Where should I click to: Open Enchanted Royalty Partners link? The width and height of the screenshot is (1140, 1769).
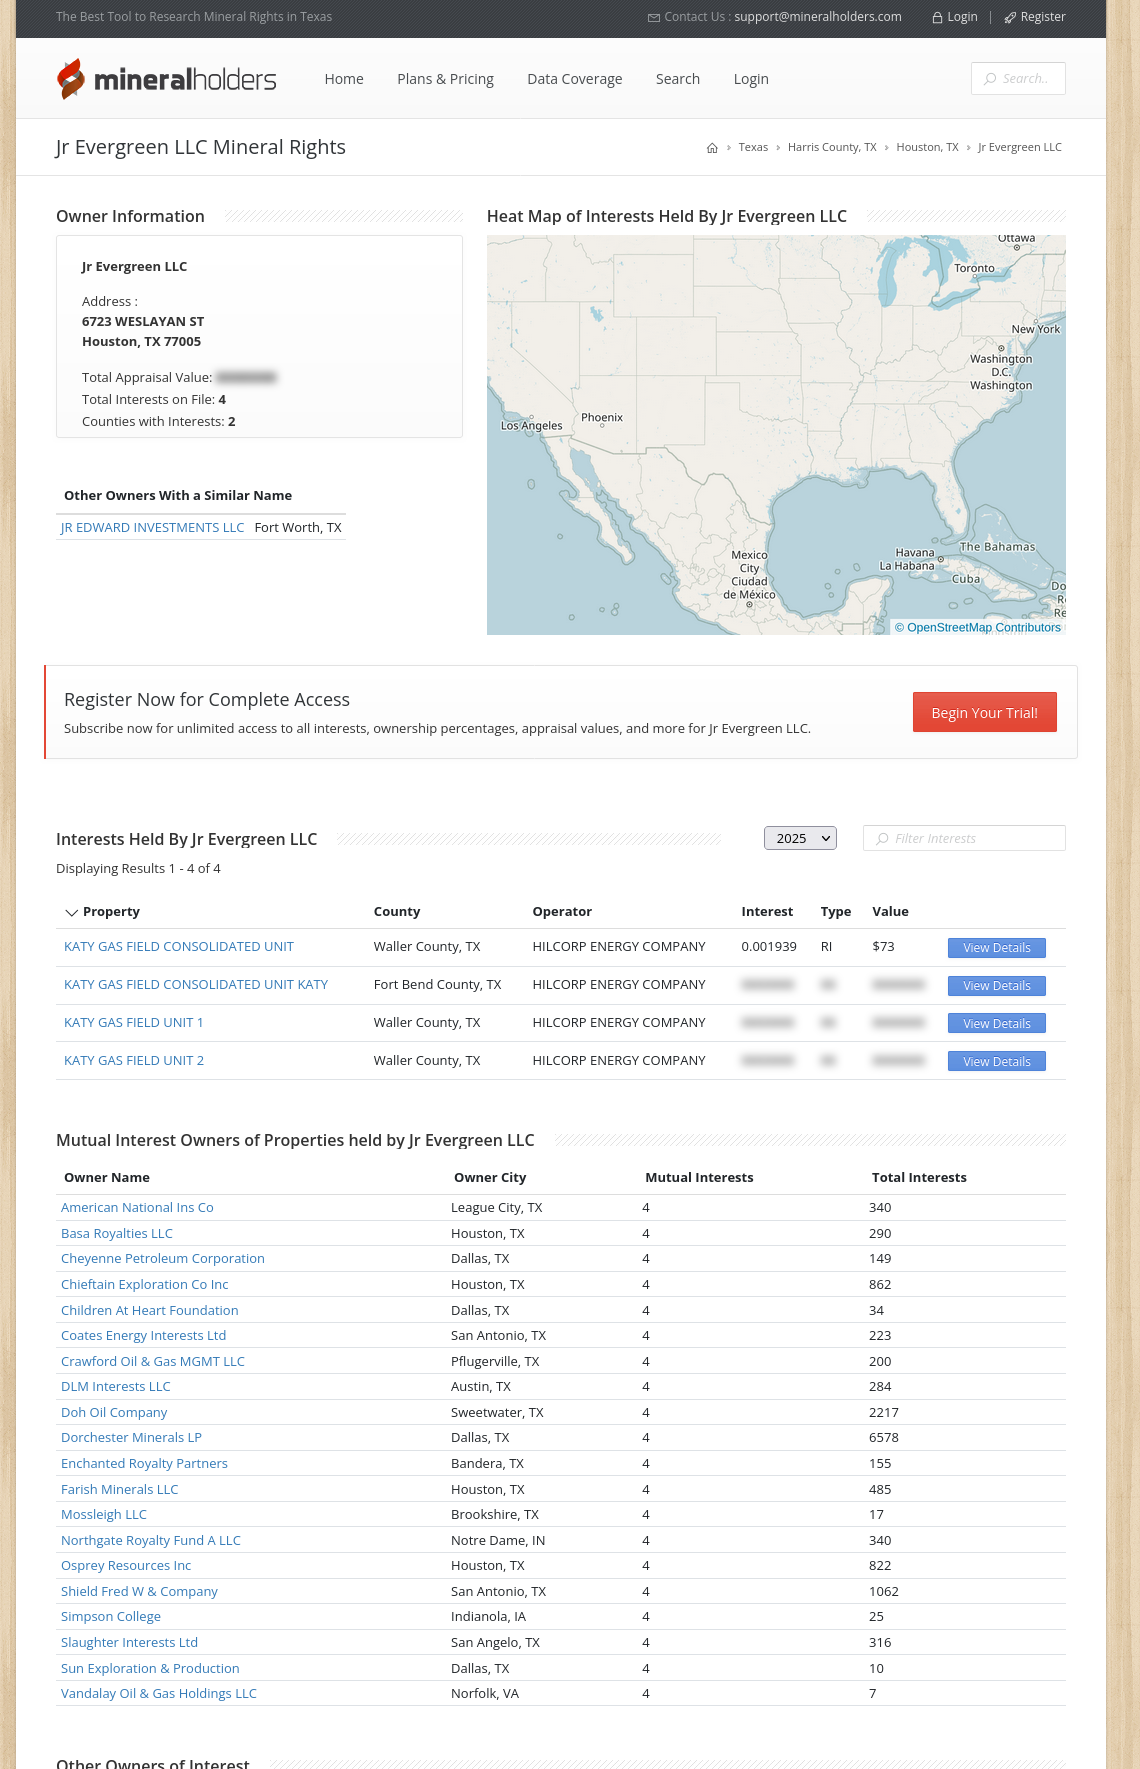click(144, 1464)
